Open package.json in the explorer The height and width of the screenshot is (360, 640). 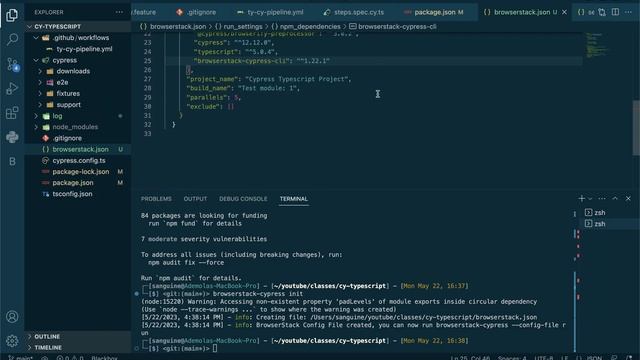click(x=78, y=183)
